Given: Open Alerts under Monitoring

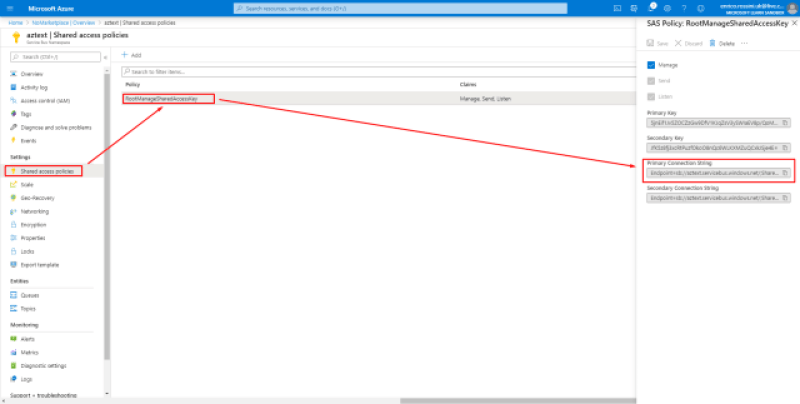Looking at the screenshot, I should click(28, 339).
